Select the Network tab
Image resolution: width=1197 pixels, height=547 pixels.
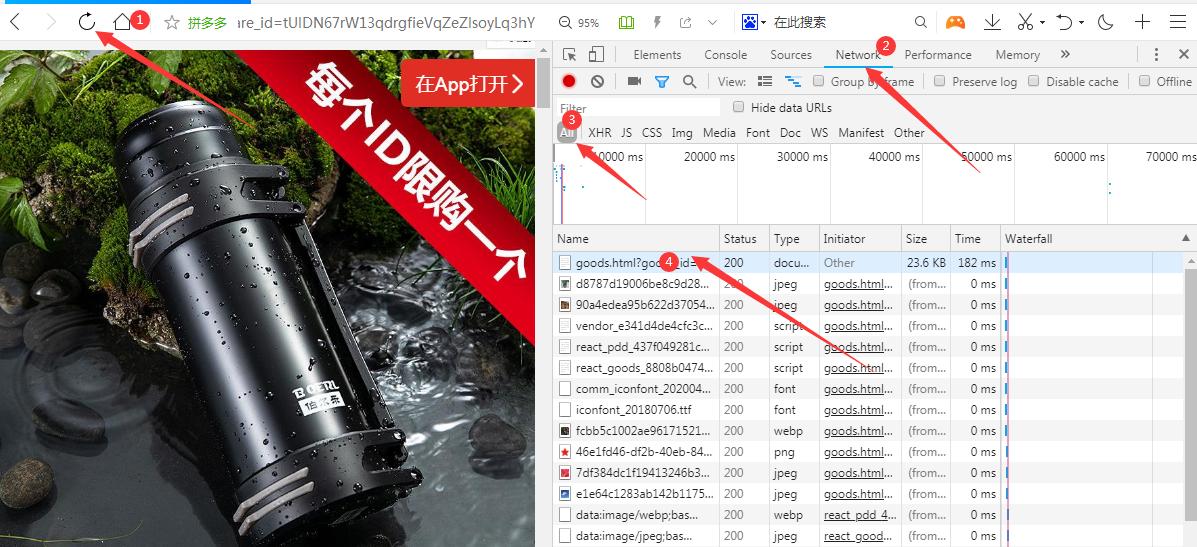click(x=857, y=54)
